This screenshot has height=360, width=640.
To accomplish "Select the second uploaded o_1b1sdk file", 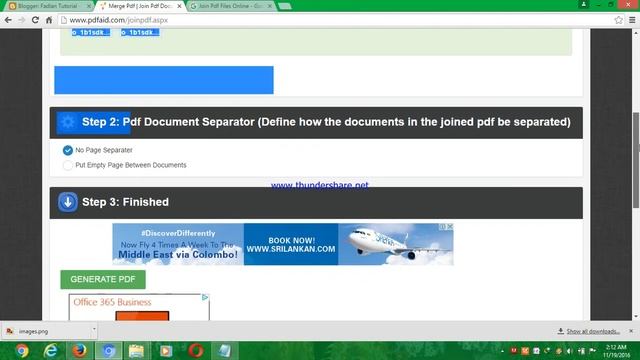I will pos(140,32).
